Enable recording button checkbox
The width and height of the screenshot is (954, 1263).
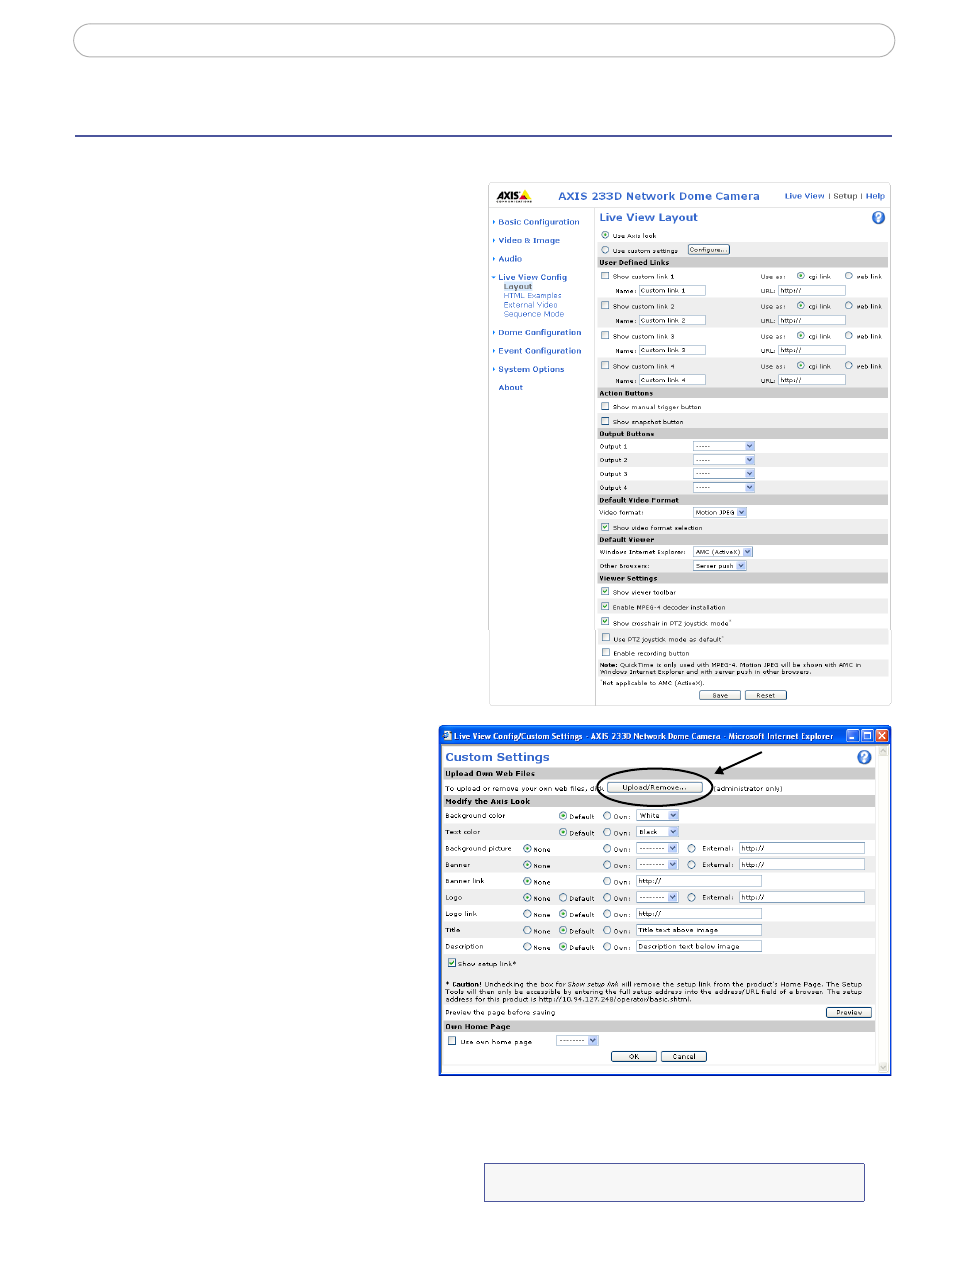click(x=605, y=653)
